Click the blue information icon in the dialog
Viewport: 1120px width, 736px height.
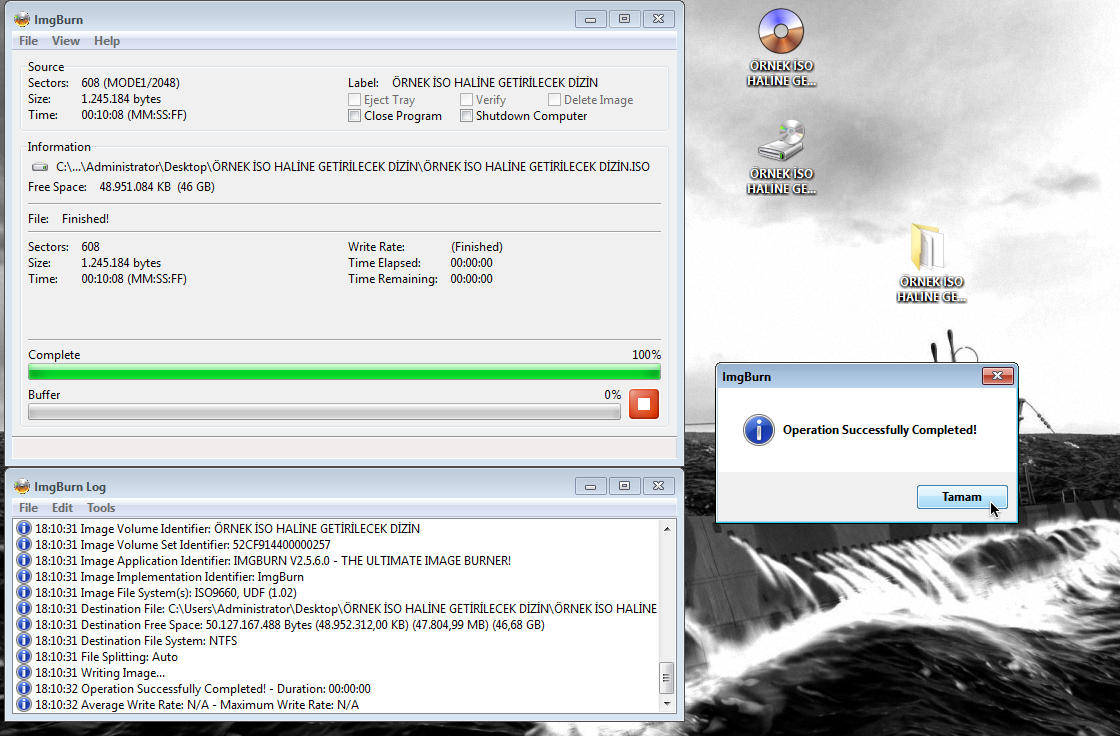(x=759, y=430)
